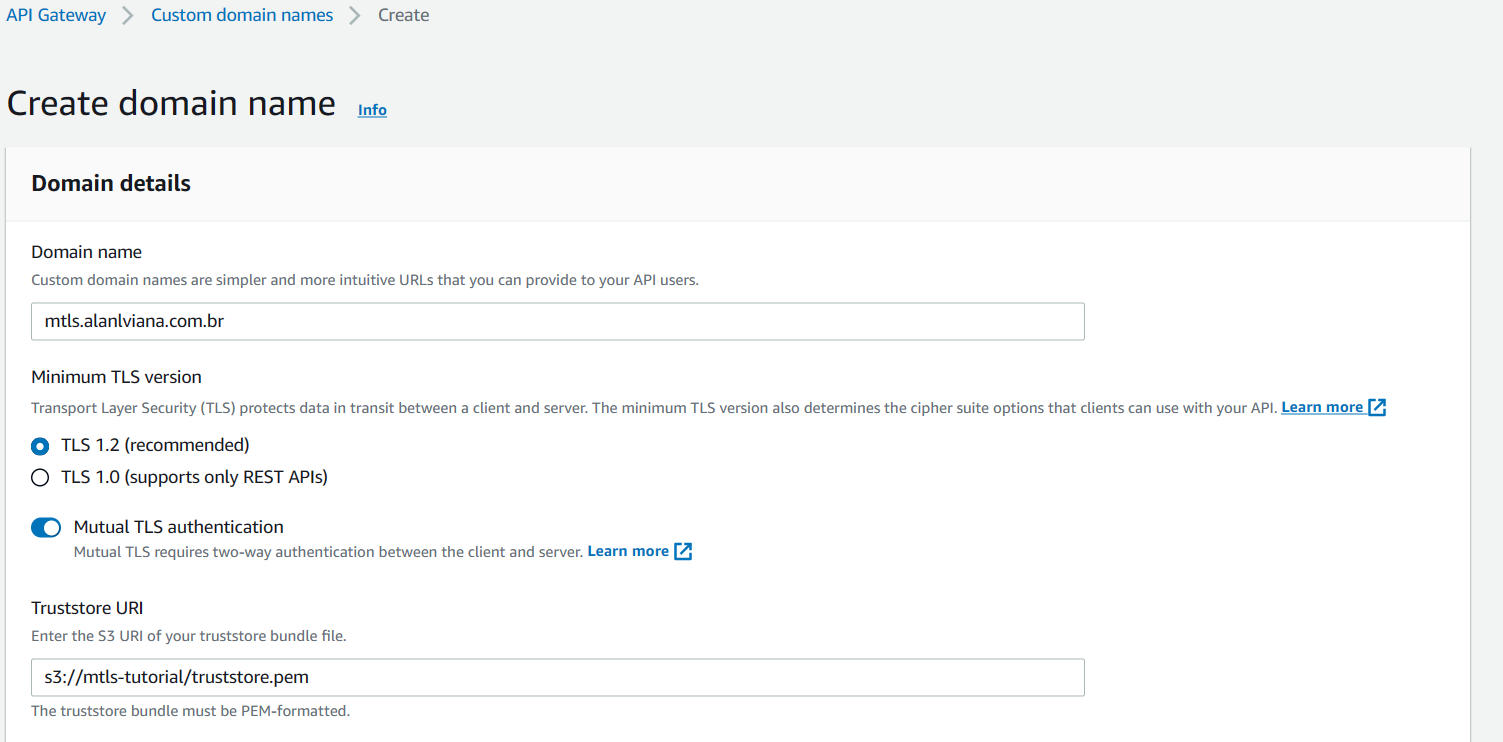
Task: Go to Custom domain names breadcrumb
Action: [242, 15]
